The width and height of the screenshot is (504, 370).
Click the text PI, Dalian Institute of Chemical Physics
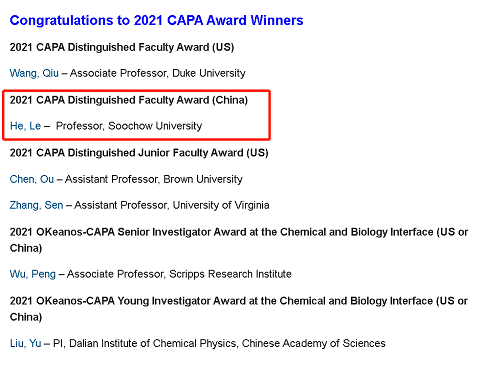(144, 343)
